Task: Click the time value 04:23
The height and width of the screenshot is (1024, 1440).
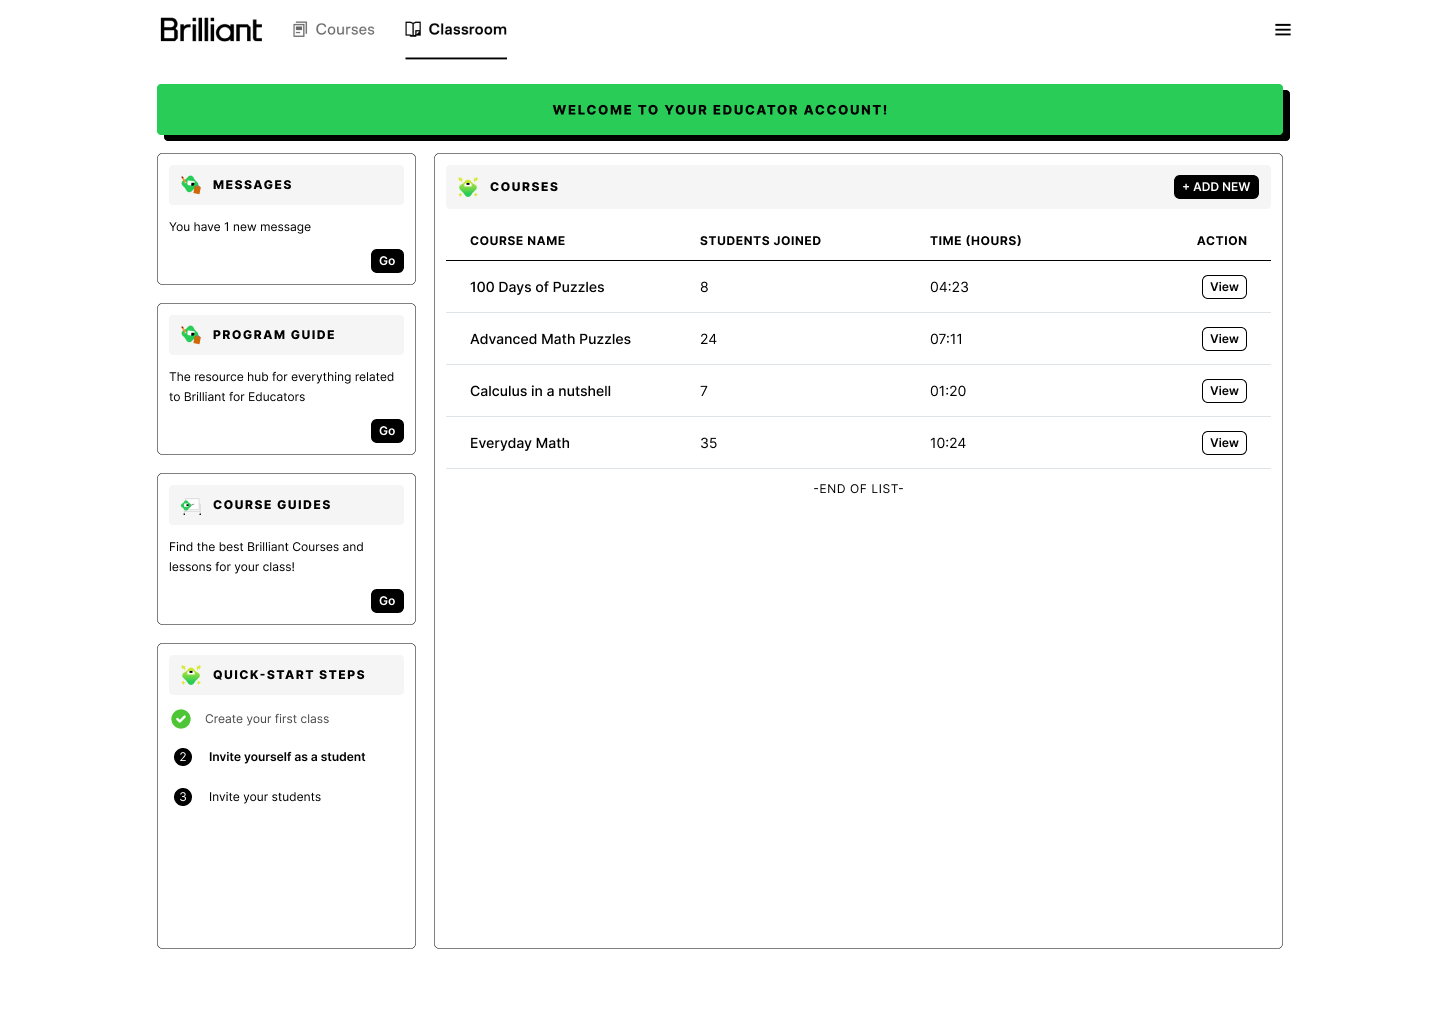Action: click(949, 287)
